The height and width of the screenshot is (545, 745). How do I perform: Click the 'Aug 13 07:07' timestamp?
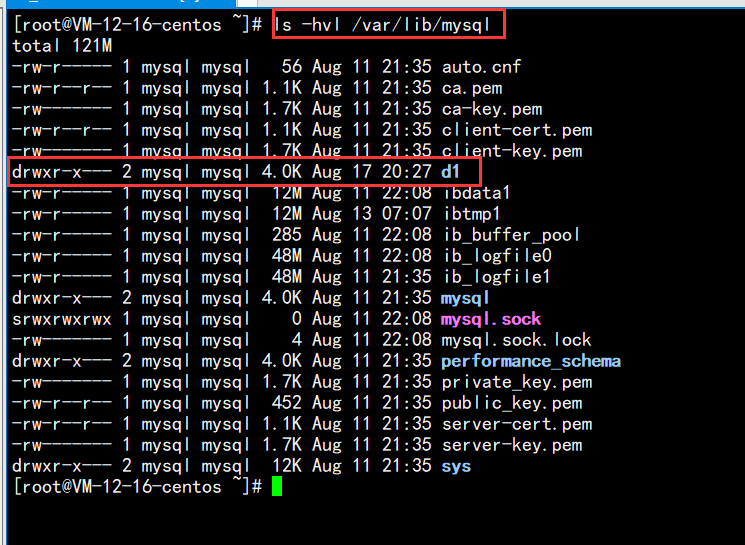(x=372, y=214)
